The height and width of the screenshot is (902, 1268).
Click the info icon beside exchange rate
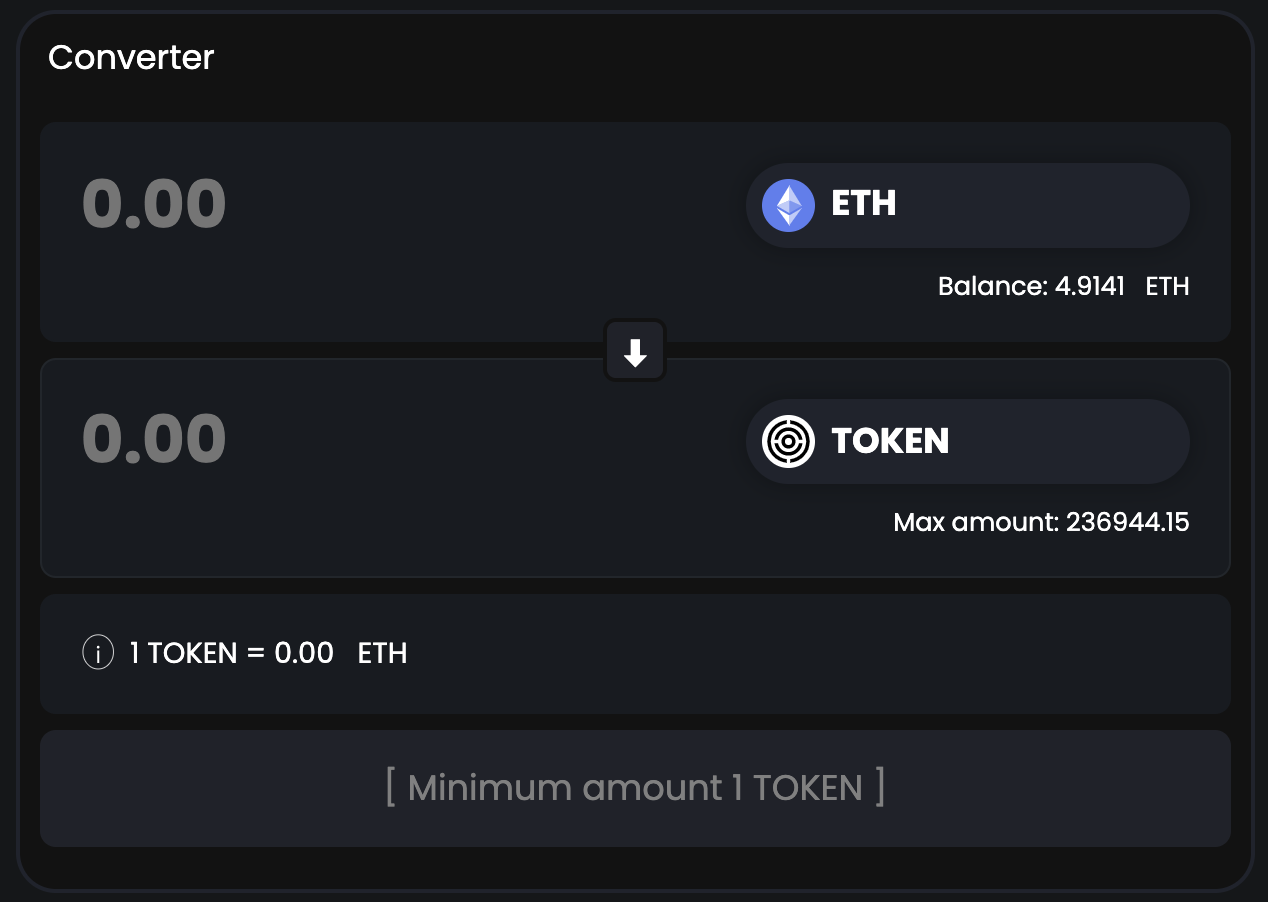tap(97, 654)
